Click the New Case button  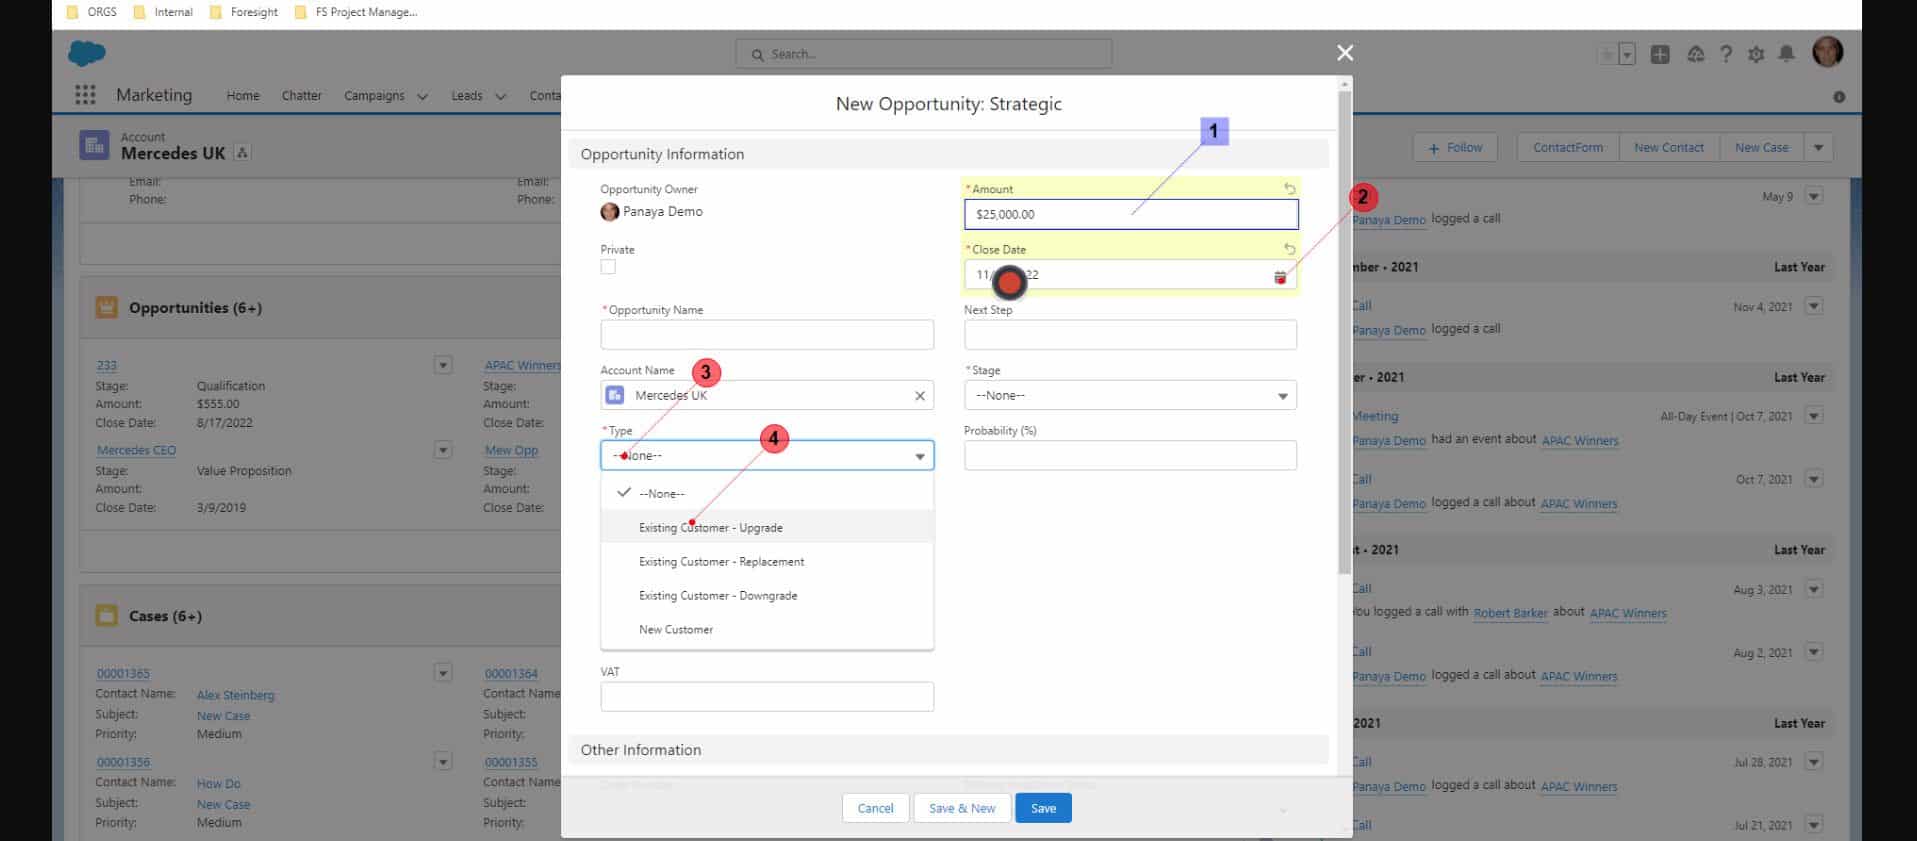1762,147
